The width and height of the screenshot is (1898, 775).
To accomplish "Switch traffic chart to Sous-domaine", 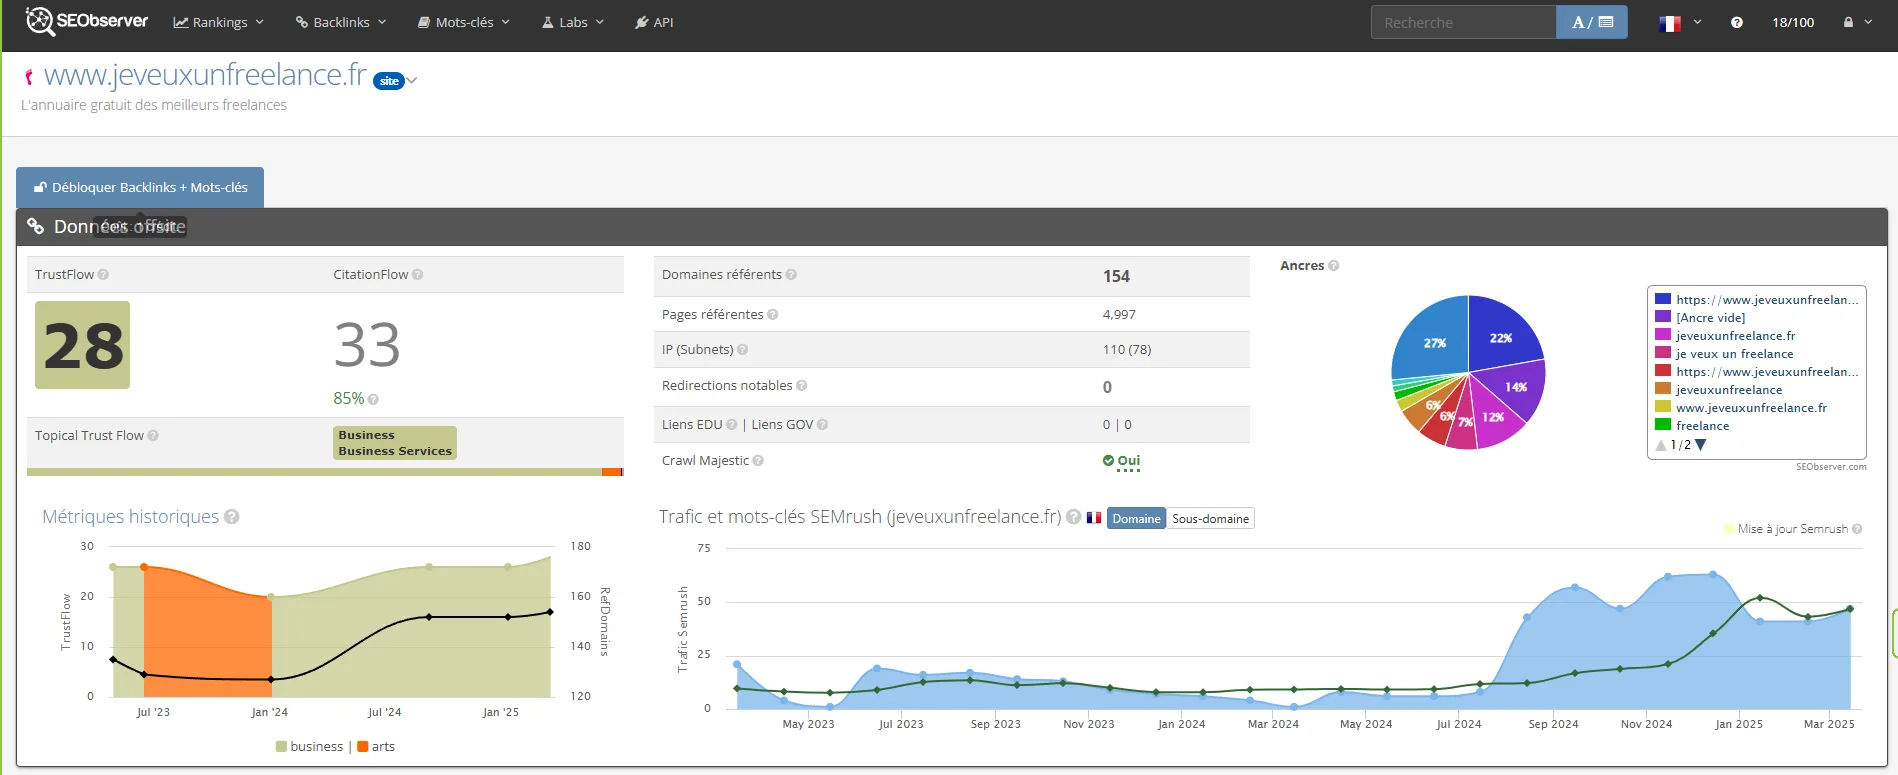I will [1210, 519].
